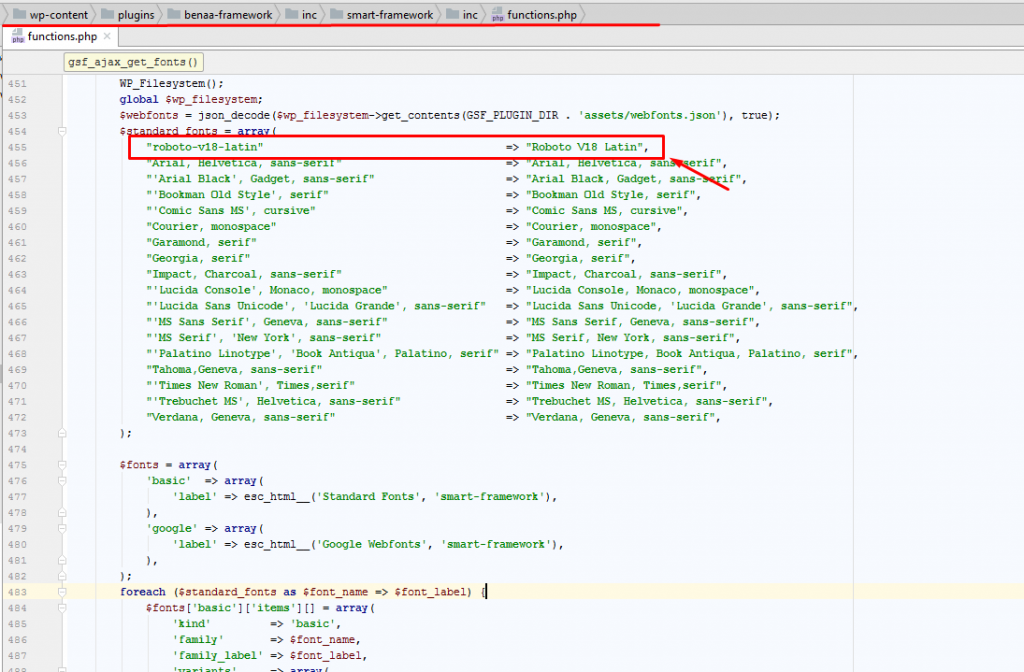Click json_decode function on line 453
This screenshot has height=672, width=1024.
pos(234,115)
